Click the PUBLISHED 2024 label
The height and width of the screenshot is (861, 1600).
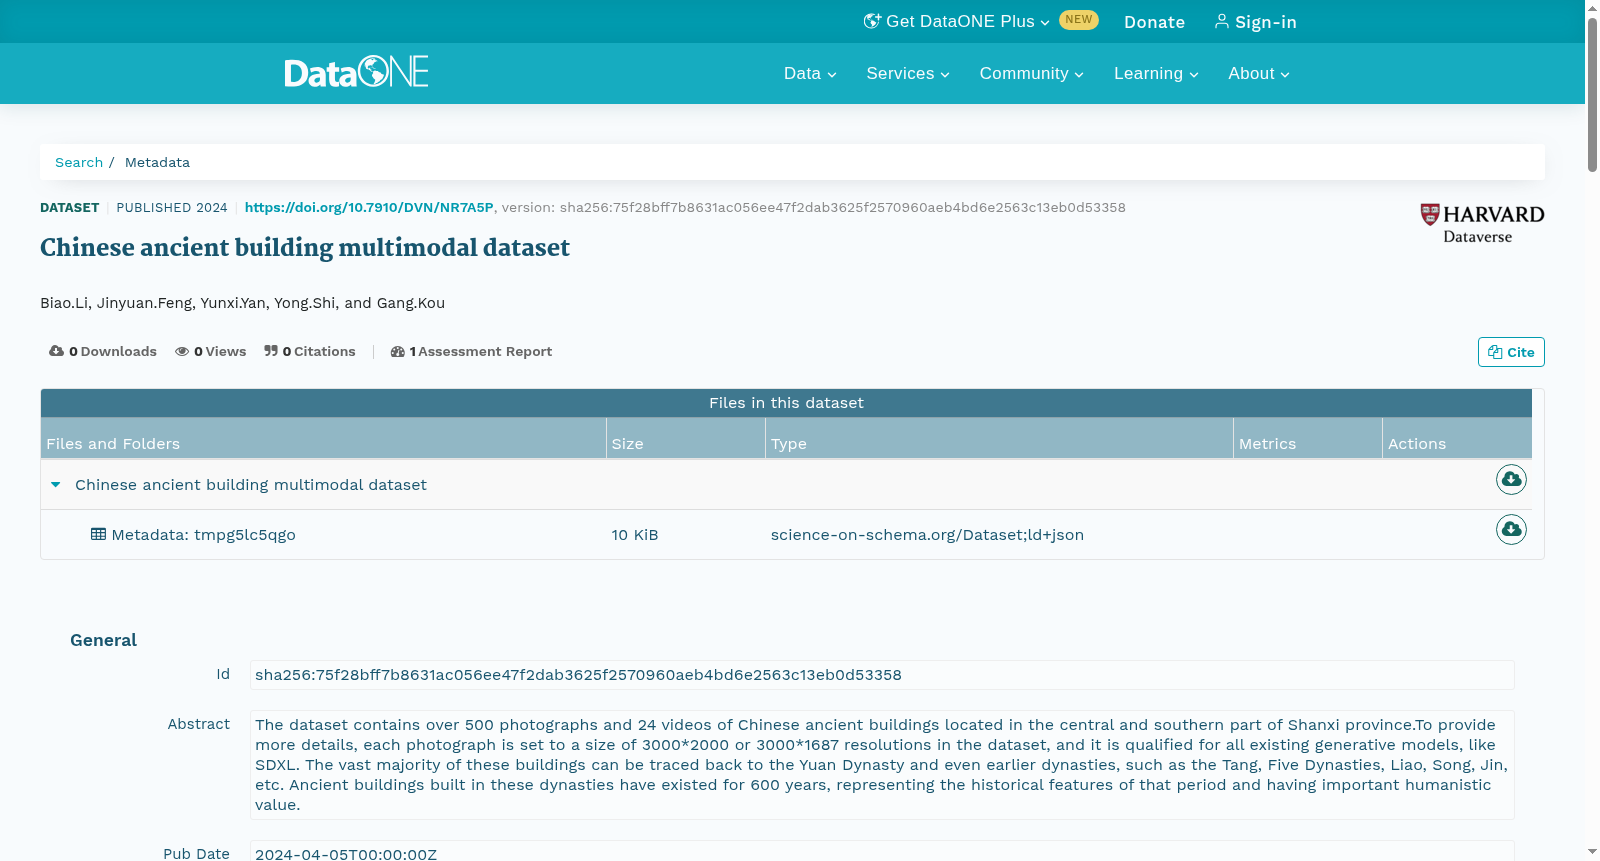pos(172,208)
